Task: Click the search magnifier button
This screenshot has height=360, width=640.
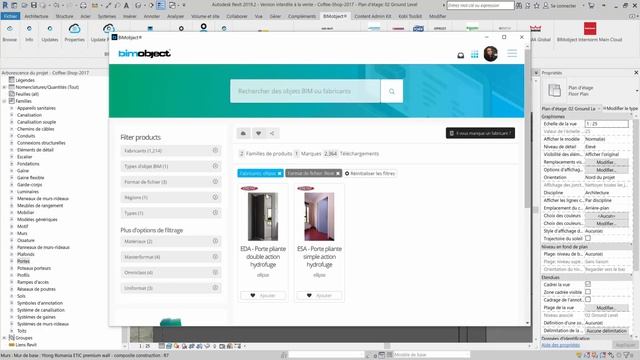Action: pos(391,91)
